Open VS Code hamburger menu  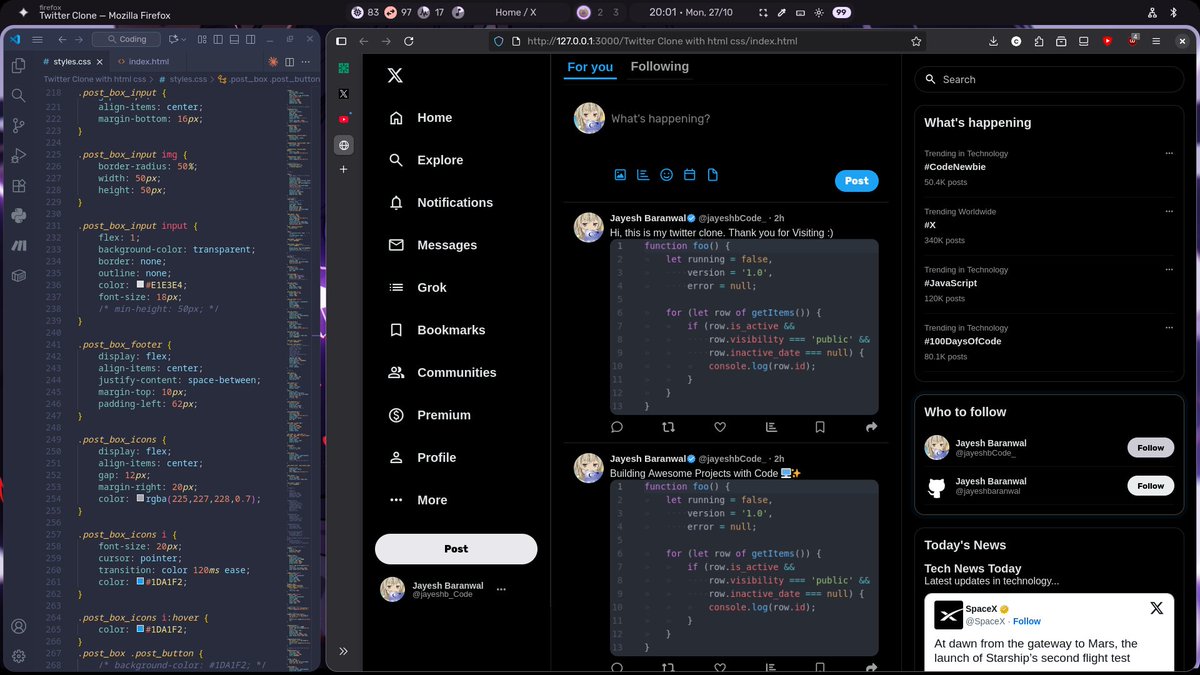37,39
